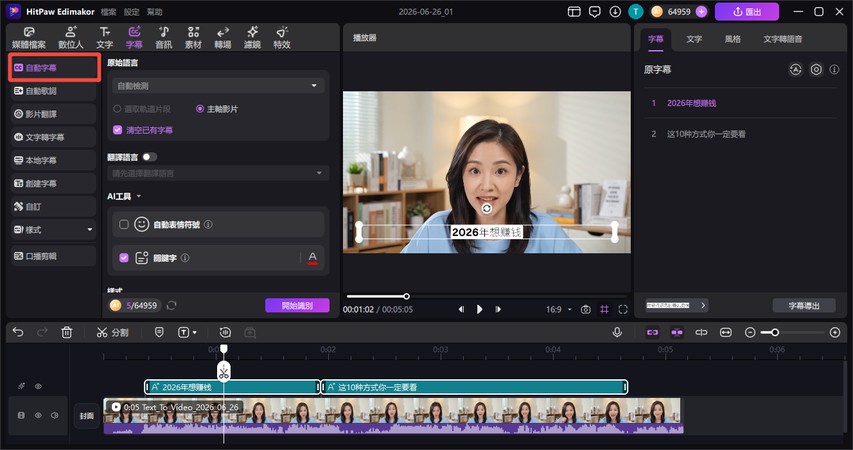Viewport: 853px width, 450px height.
Task: Select 文字轉字幕 text to subtitles
Action: pyautogui.click(x=53, y=137)
